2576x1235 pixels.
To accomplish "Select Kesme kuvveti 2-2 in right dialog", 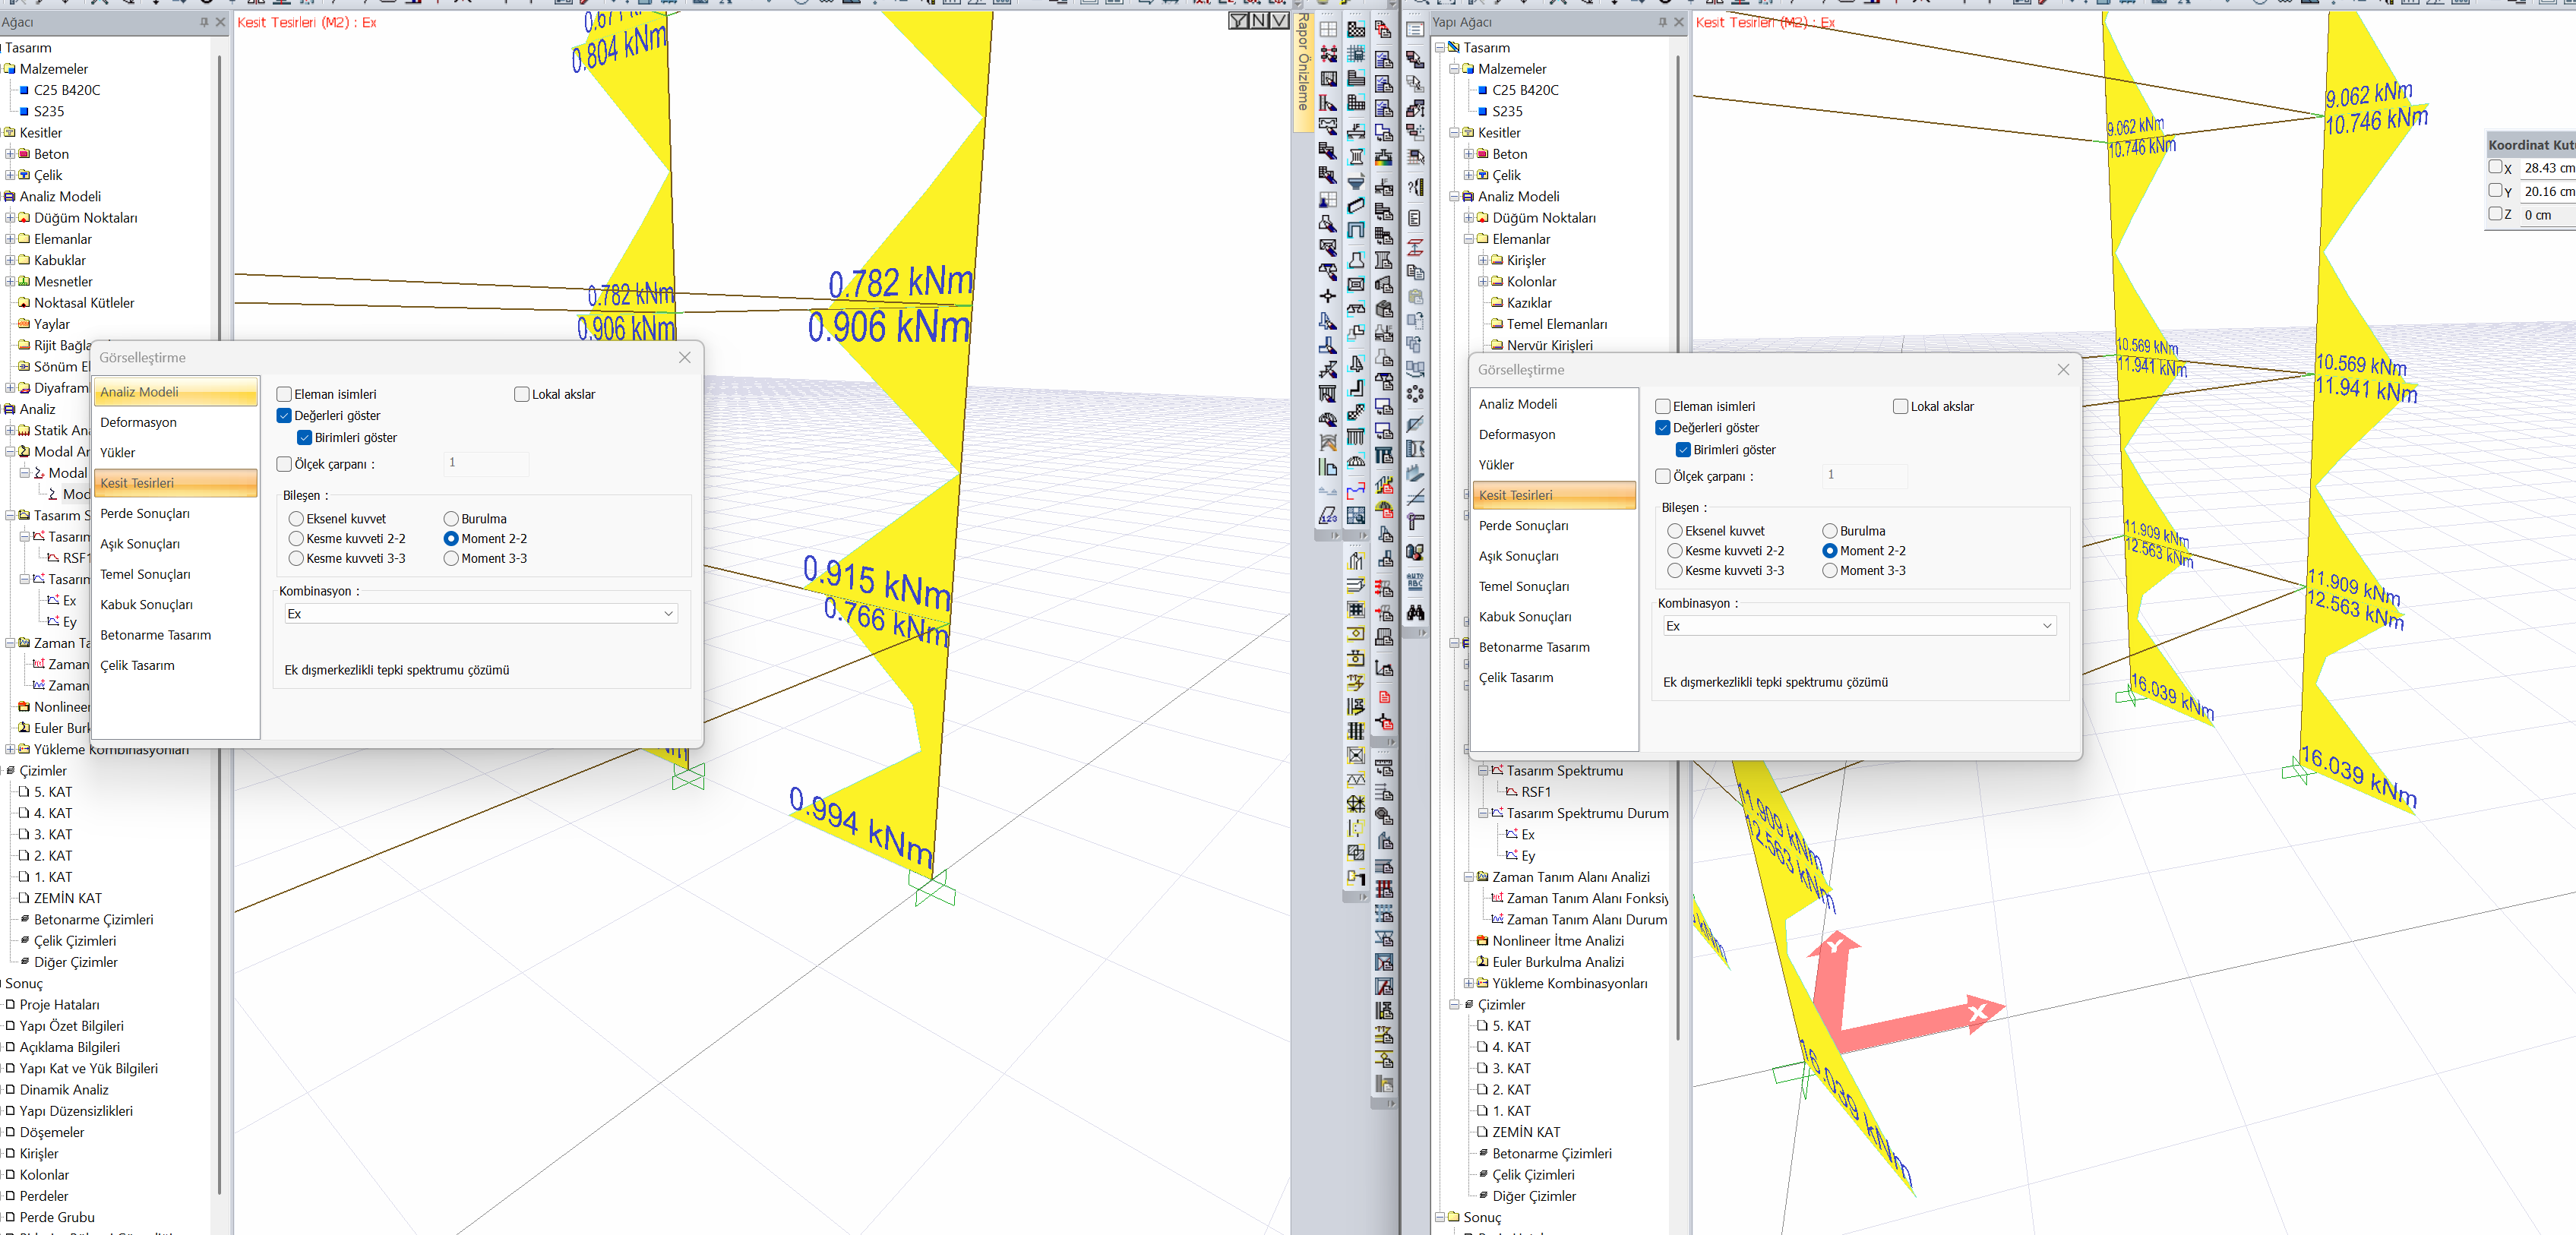I will click(1675, 551).
